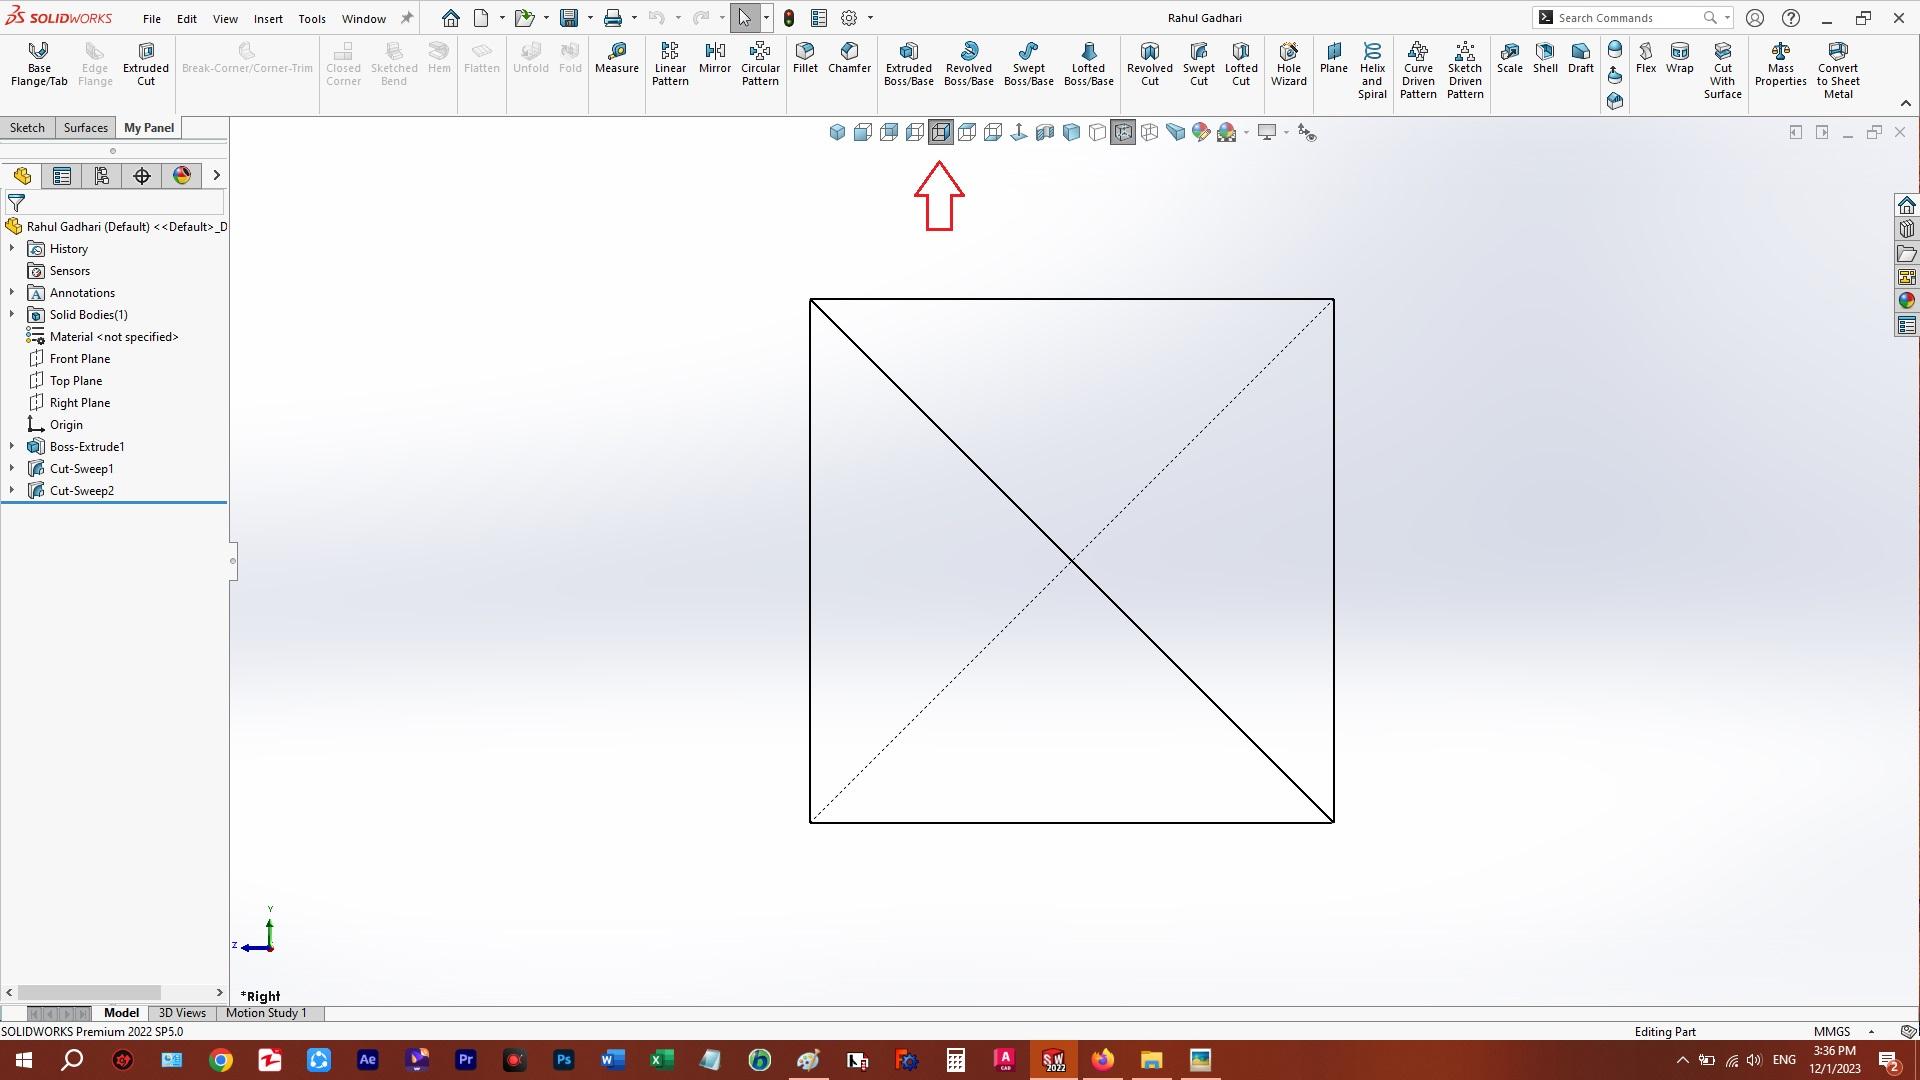1920x1080 pixels.
Task: Use the Mirror feature
Action: click(714, 58)
